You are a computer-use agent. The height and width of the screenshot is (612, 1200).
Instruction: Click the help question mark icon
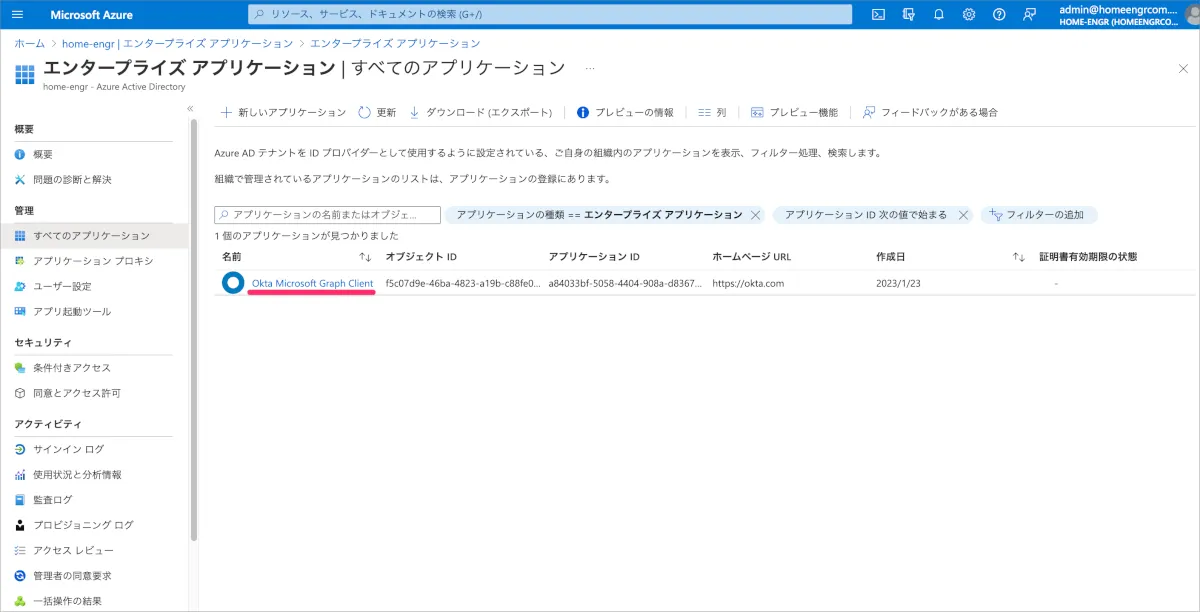click(999, 15)
